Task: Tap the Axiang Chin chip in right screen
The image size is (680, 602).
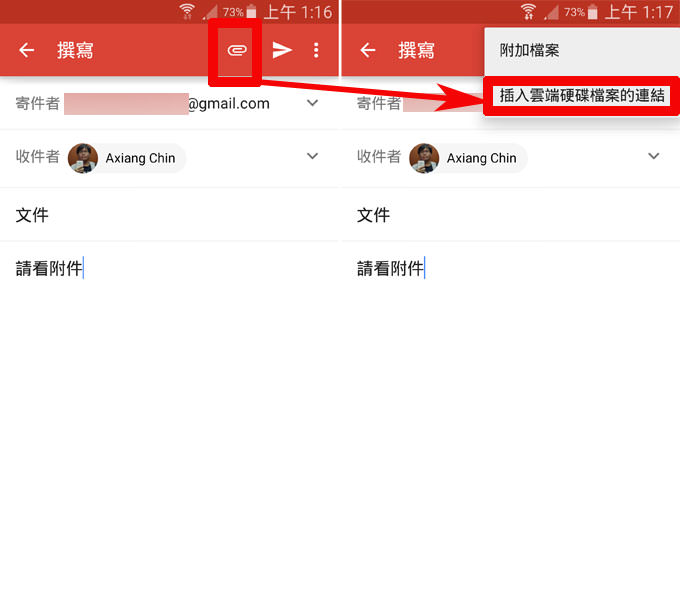Action: click(468, 158)
